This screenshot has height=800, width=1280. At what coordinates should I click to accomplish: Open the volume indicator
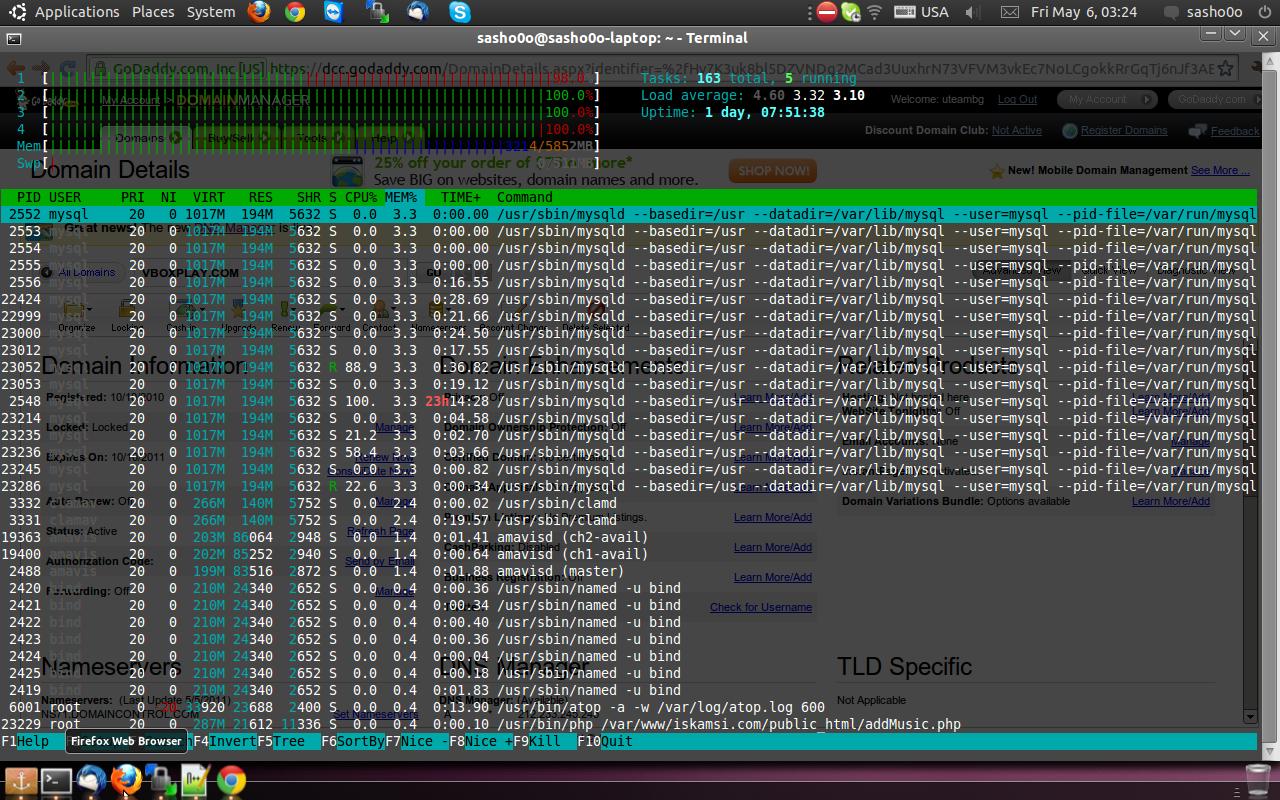[972, 12]
